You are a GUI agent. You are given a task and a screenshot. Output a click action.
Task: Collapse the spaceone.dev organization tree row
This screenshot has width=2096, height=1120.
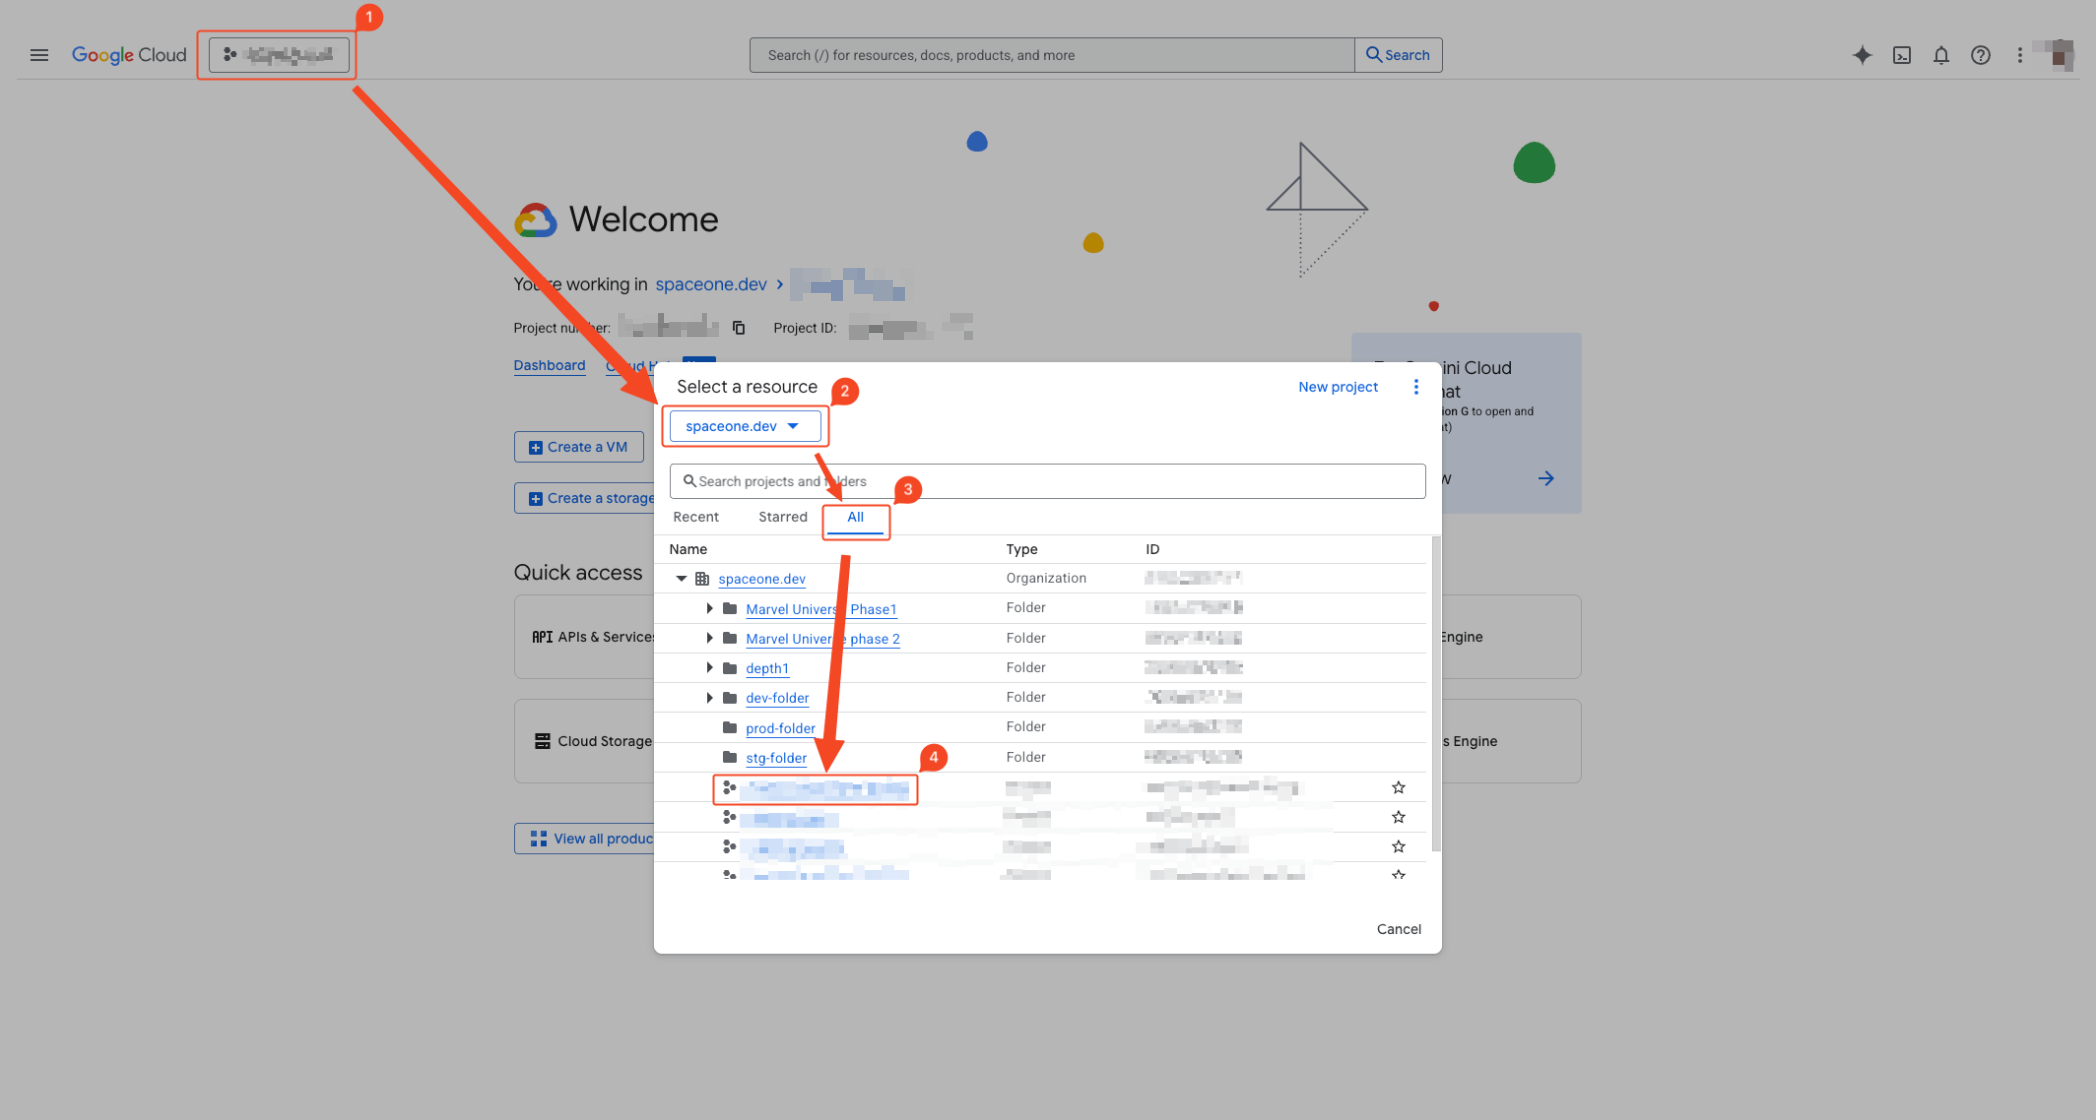pos(681,578)
